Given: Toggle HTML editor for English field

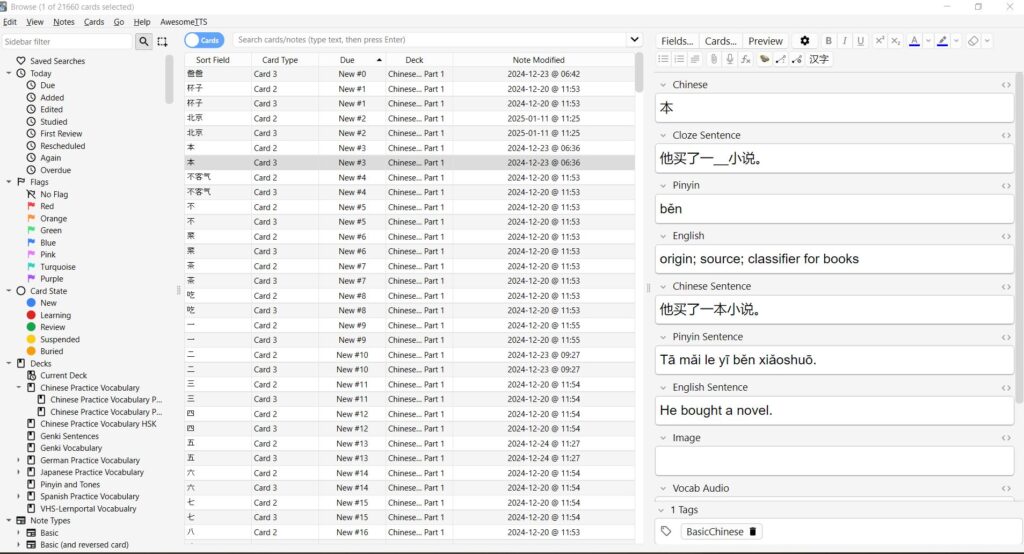Looking at the screenshot, I should point(1006,236).
